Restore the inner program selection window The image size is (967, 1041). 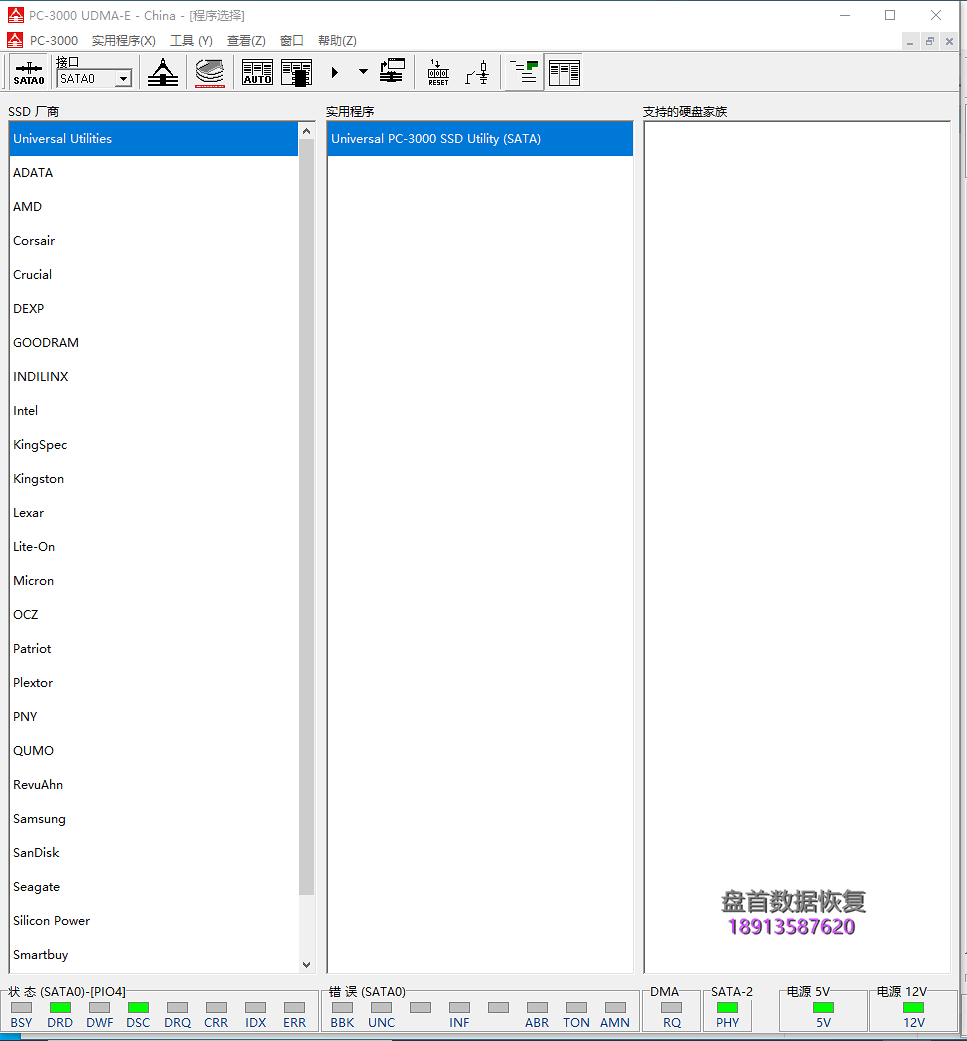(x=930, y=41)
